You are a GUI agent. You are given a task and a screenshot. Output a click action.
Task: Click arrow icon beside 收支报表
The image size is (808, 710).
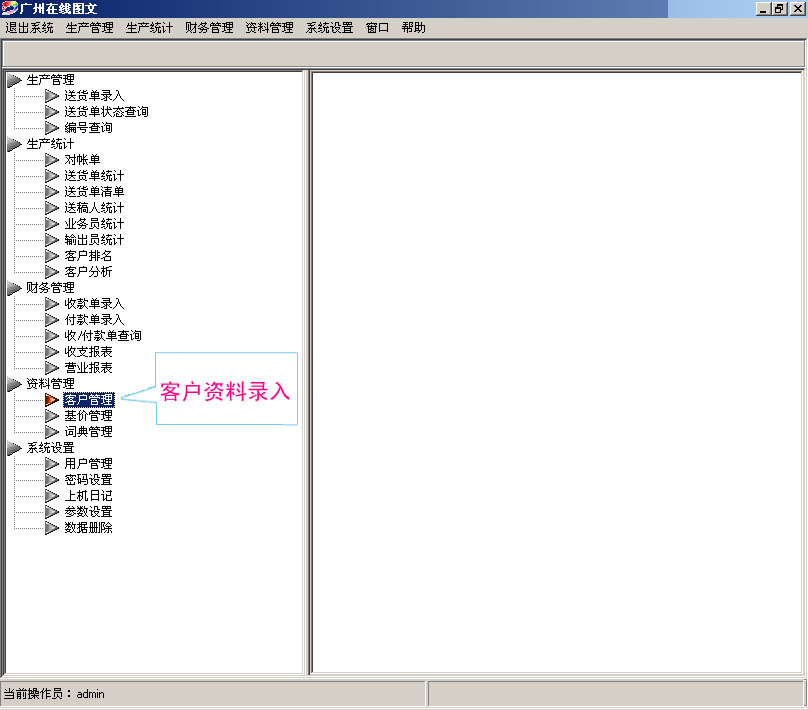tap(52, 351)
